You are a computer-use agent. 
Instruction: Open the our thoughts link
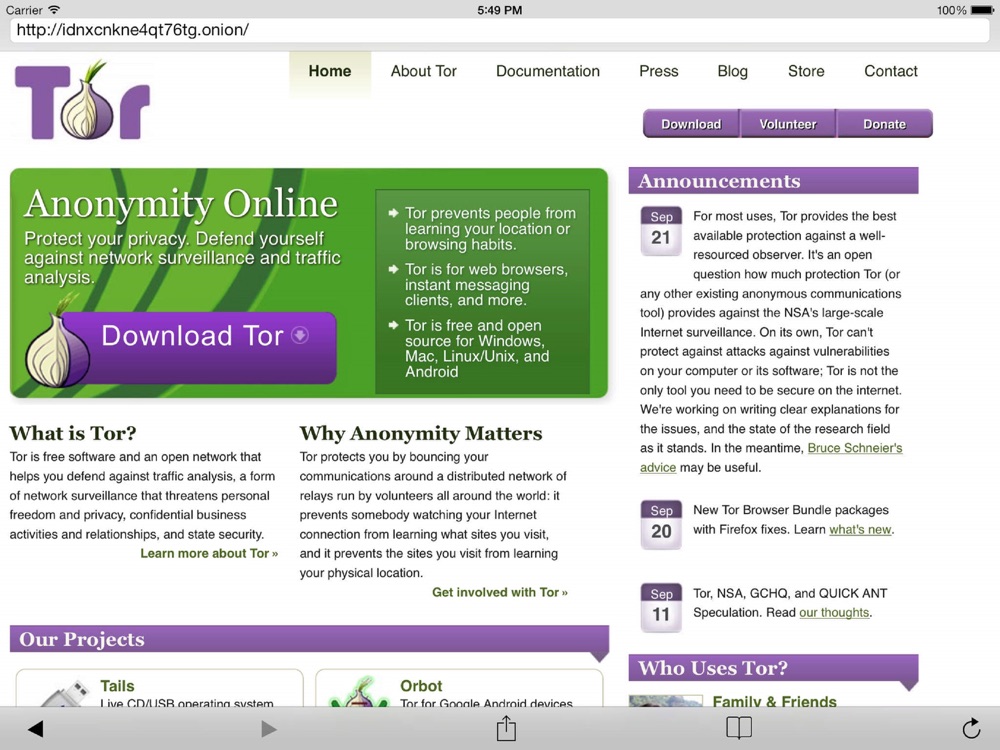coord(834,613)
